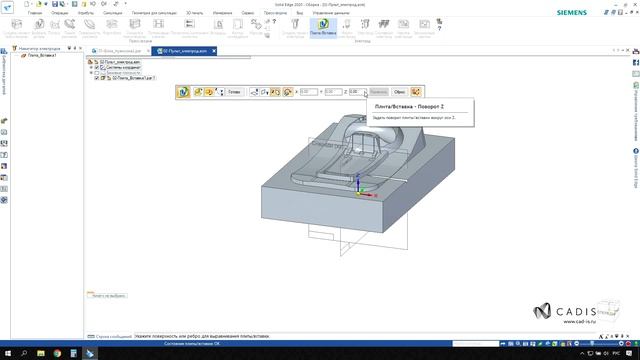
Task: Expand Системы координат node in tree
Action: coord(91,67)
